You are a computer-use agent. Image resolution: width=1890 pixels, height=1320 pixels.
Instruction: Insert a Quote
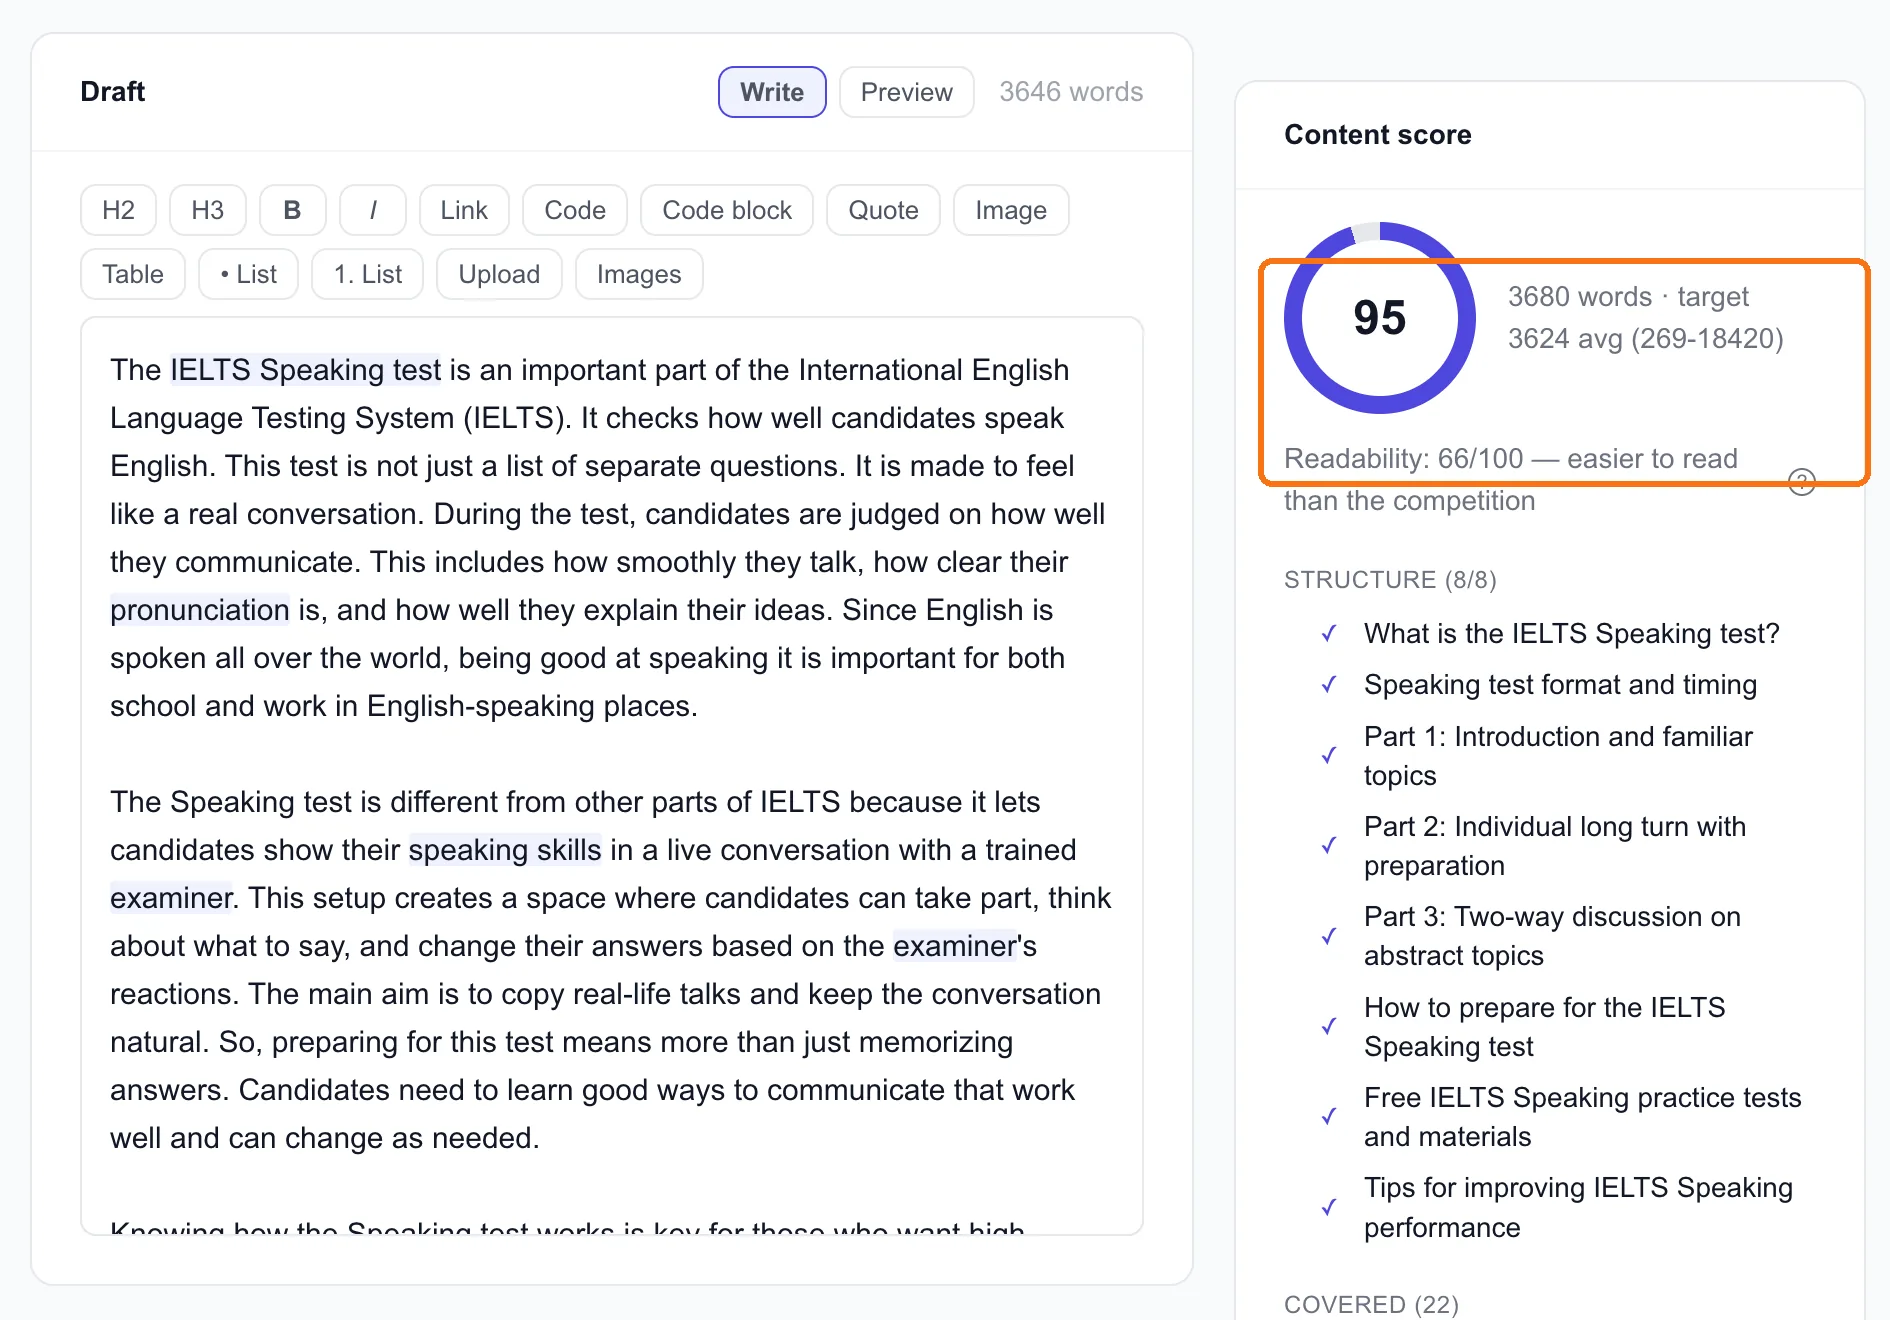tap(883, 210)
